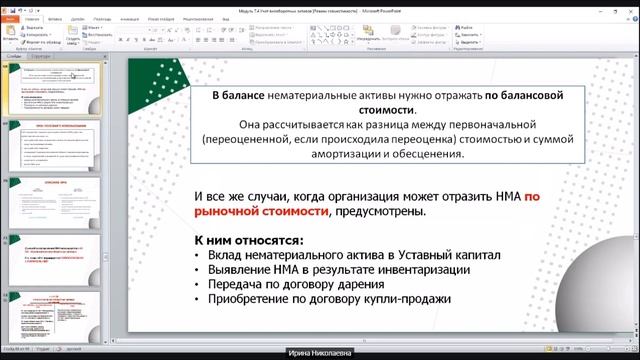Click the Bold formatting icon

click(x=120, y=40)
